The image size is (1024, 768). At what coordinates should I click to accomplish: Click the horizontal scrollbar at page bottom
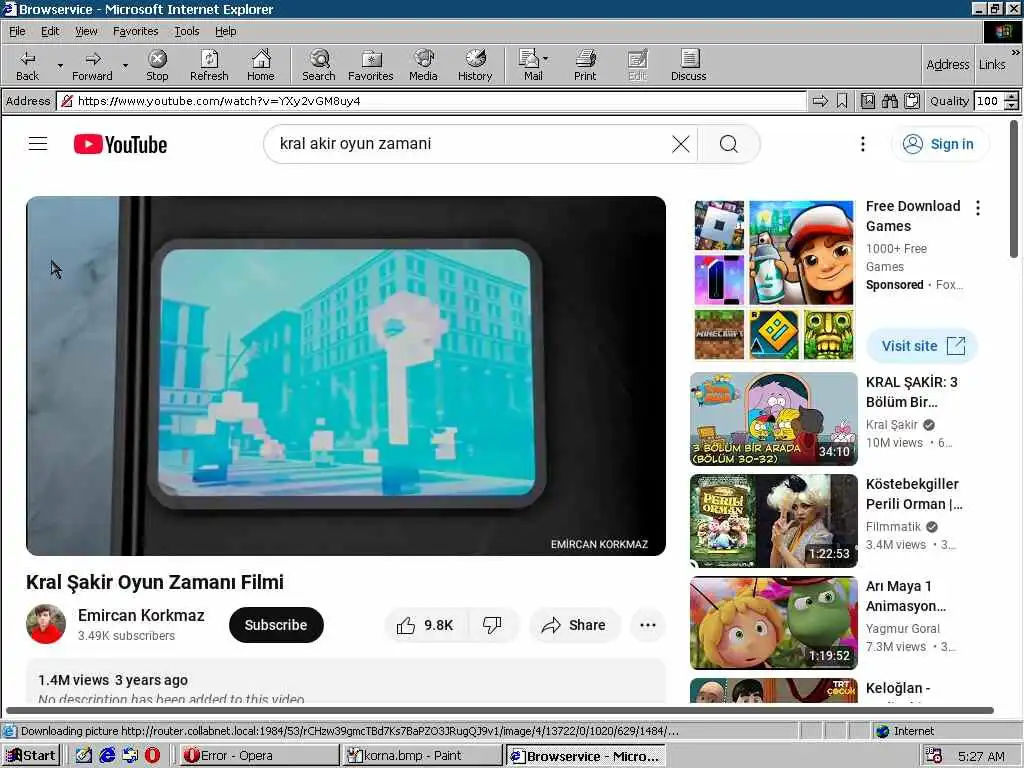click(x=500, y=710)
